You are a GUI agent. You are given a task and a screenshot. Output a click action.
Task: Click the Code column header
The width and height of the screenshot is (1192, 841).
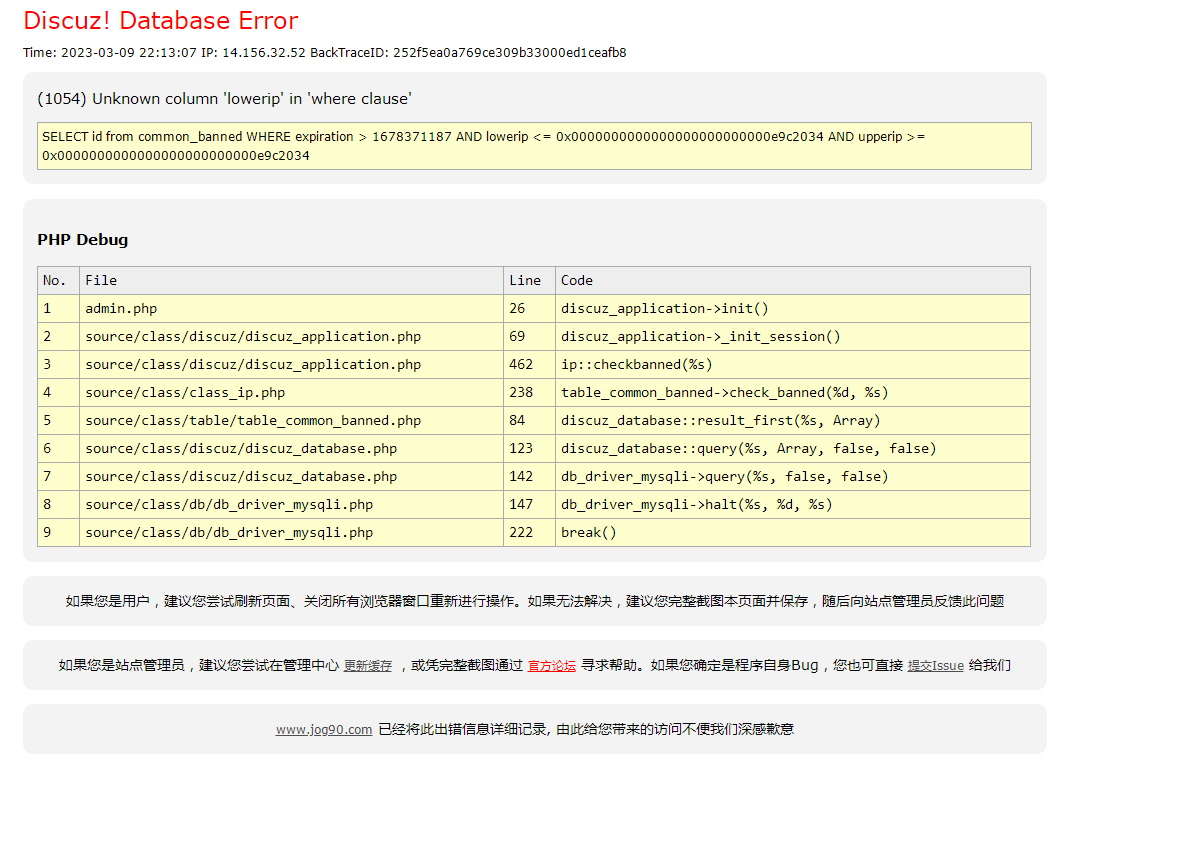[577, 281]
